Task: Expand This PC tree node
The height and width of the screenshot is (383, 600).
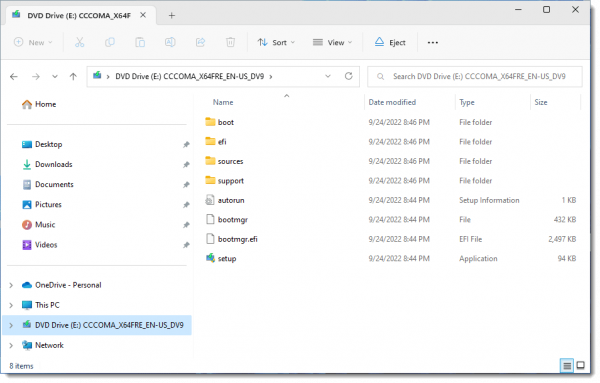Action: pos(11,305)
